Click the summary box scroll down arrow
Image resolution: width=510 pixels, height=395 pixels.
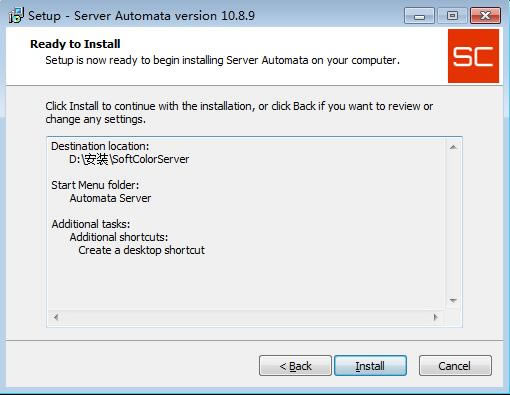coord(453,300)
